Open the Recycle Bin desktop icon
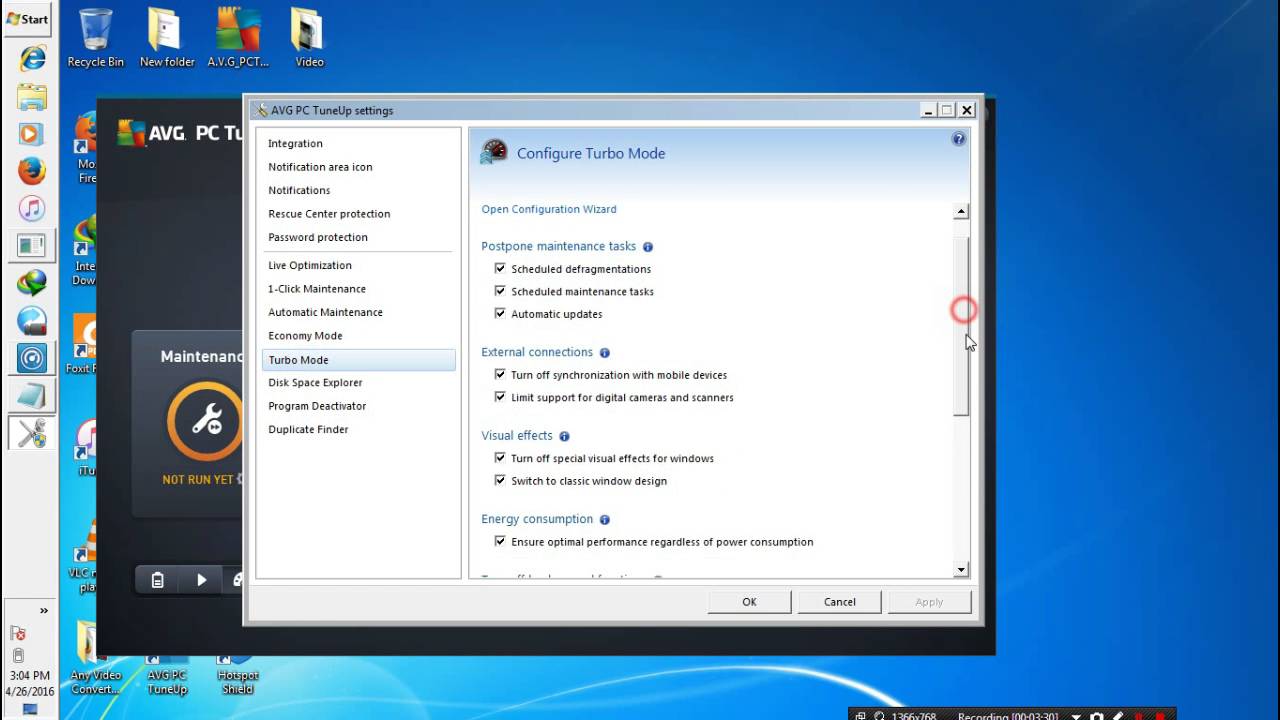The height and width of the screenshot is (720, 1280). [x=96, y=38]
